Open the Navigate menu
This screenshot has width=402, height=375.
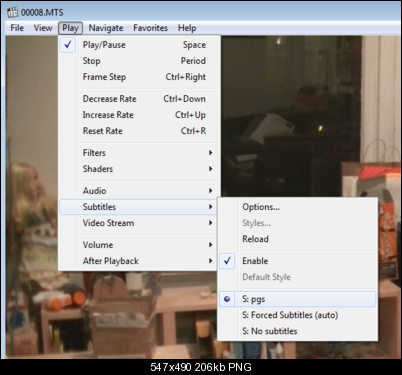click(106, 28)
